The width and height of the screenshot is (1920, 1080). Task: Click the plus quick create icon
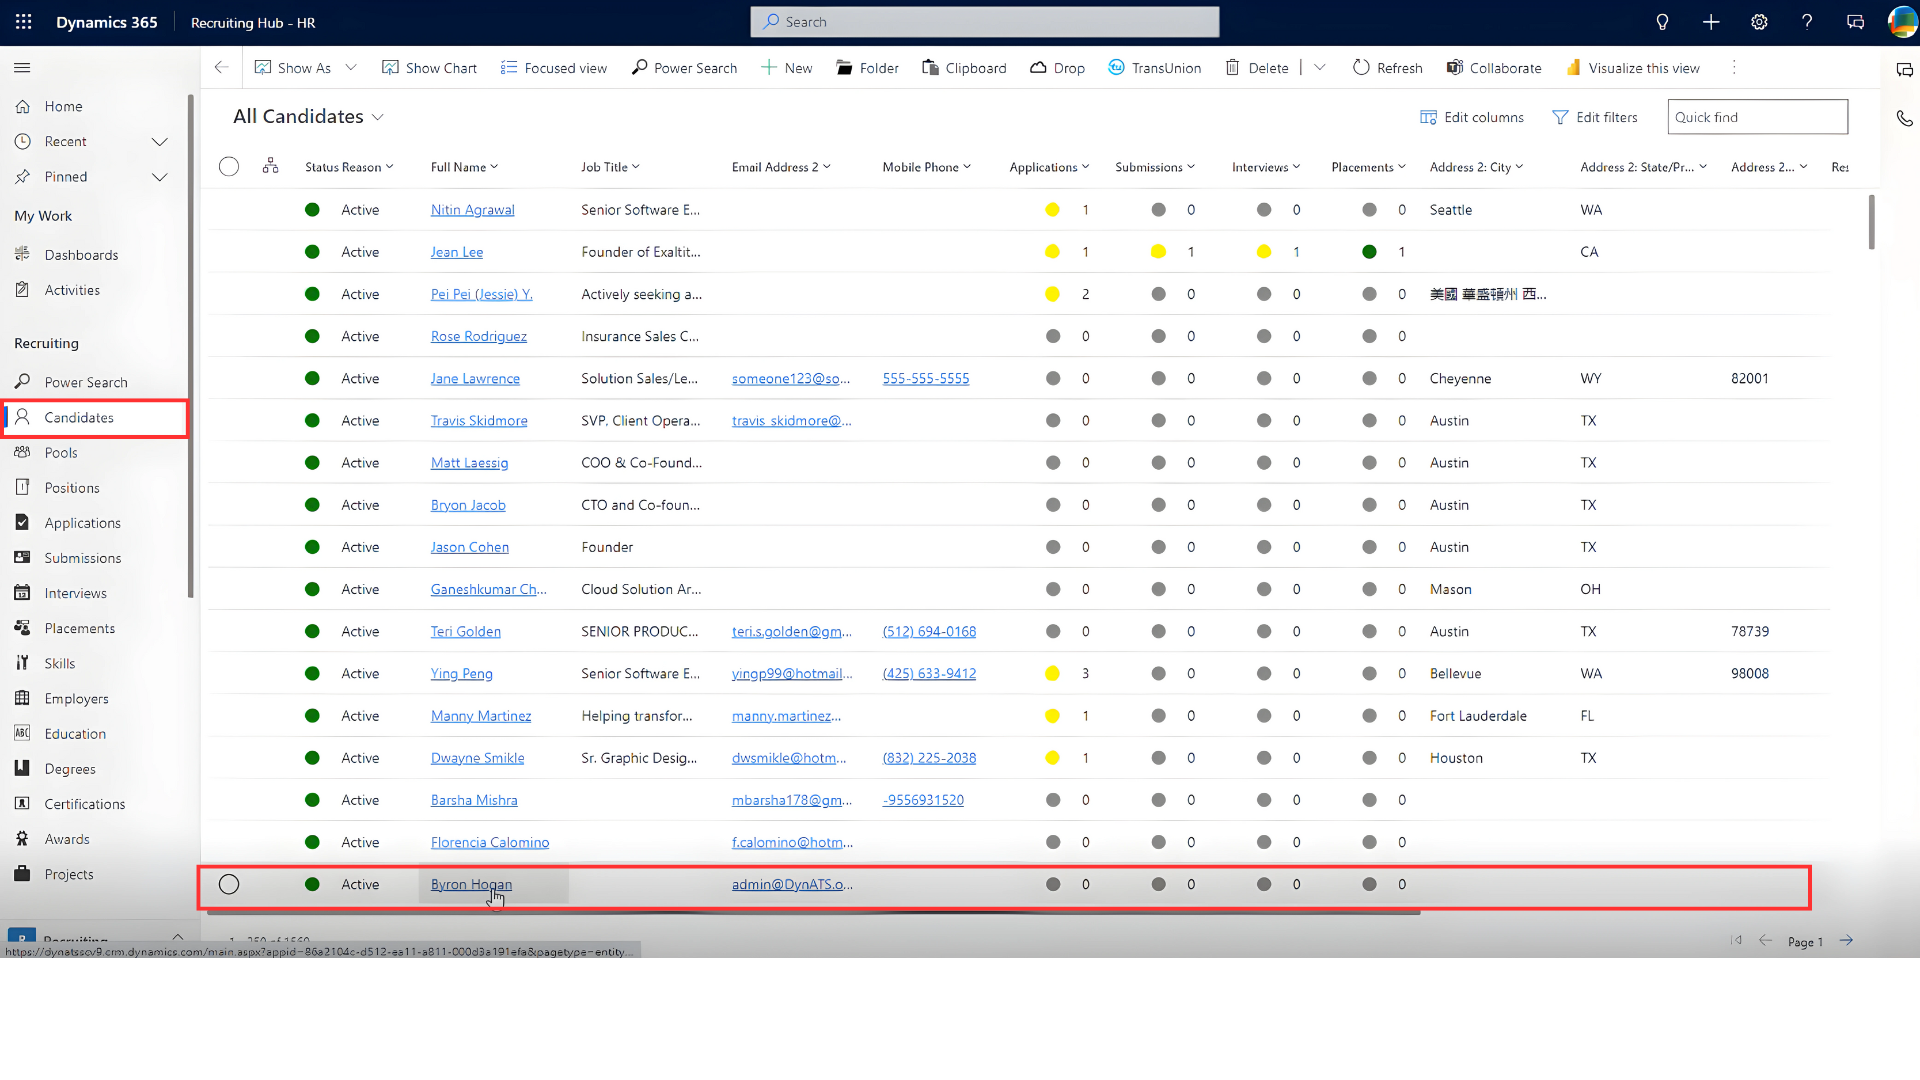(x=1711, y=22)
